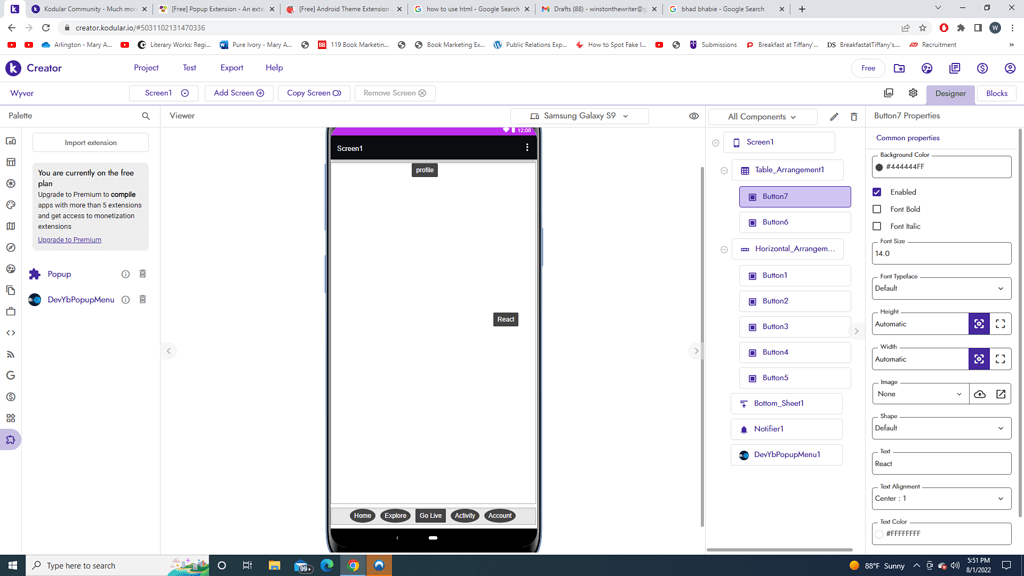1024x576 pixels.
Task: Open Google palette category icon
Action: click(10, 376)
